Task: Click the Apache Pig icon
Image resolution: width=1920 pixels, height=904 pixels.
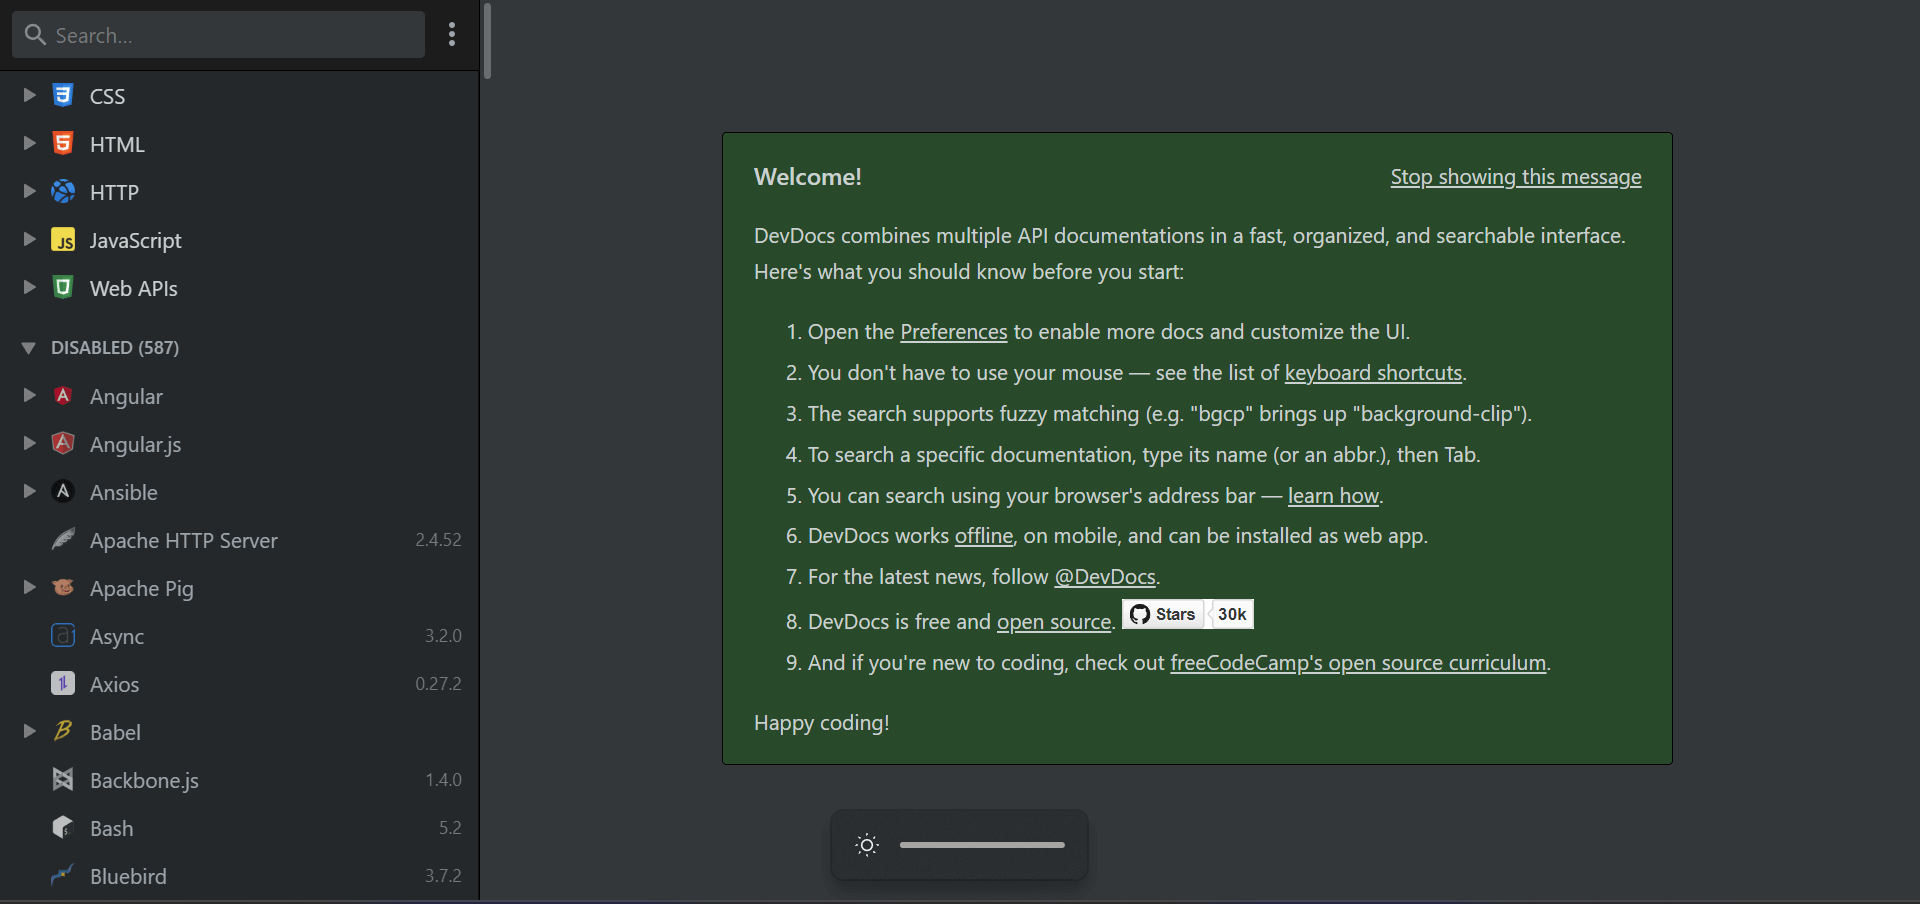Action: pyautogui.click(x=63, y=588)
